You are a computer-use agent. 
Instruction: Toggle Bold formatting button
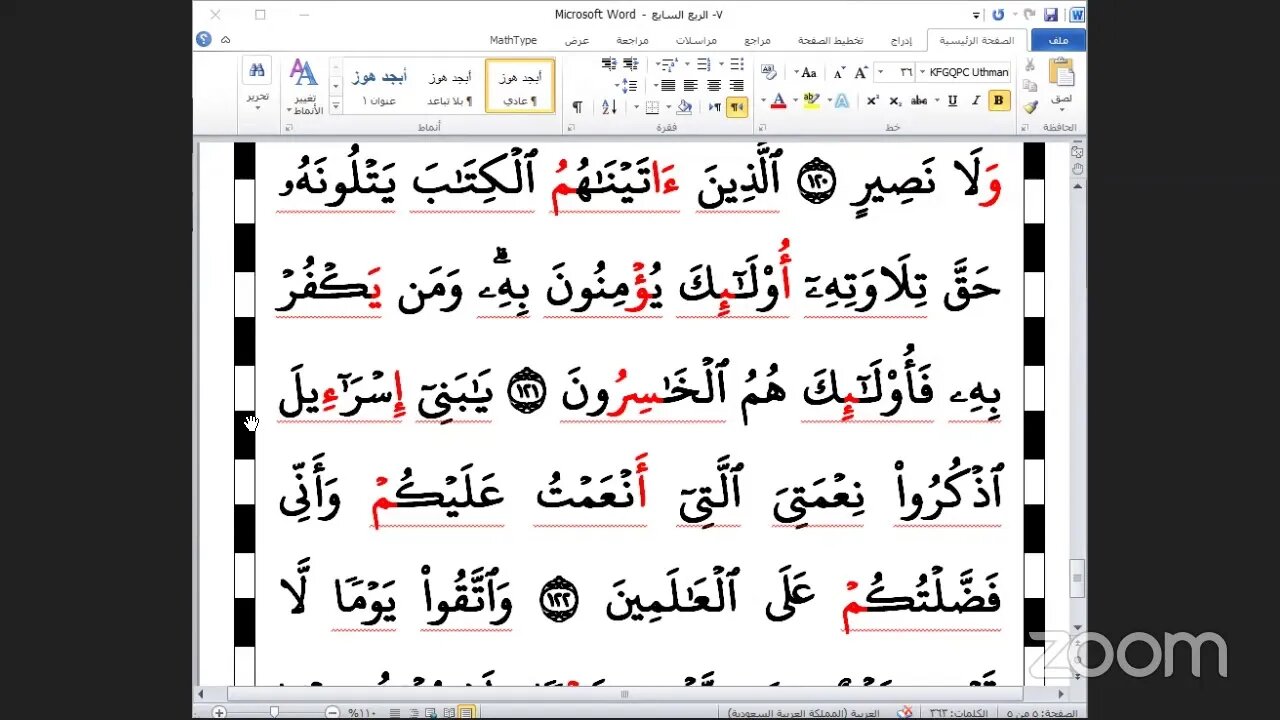[x=999, y=100]
